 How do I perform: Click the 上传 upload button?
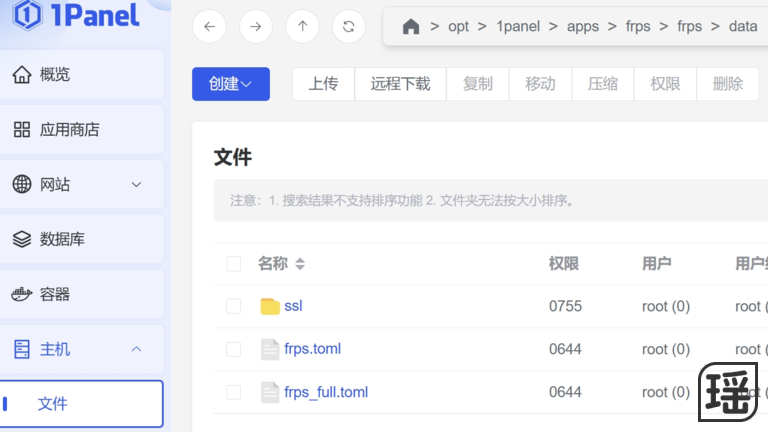[323, 84]
